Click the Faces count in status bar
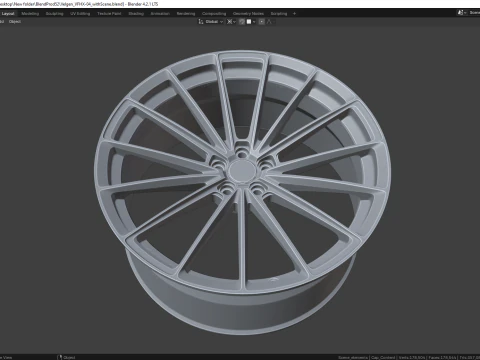 (442, 357)
